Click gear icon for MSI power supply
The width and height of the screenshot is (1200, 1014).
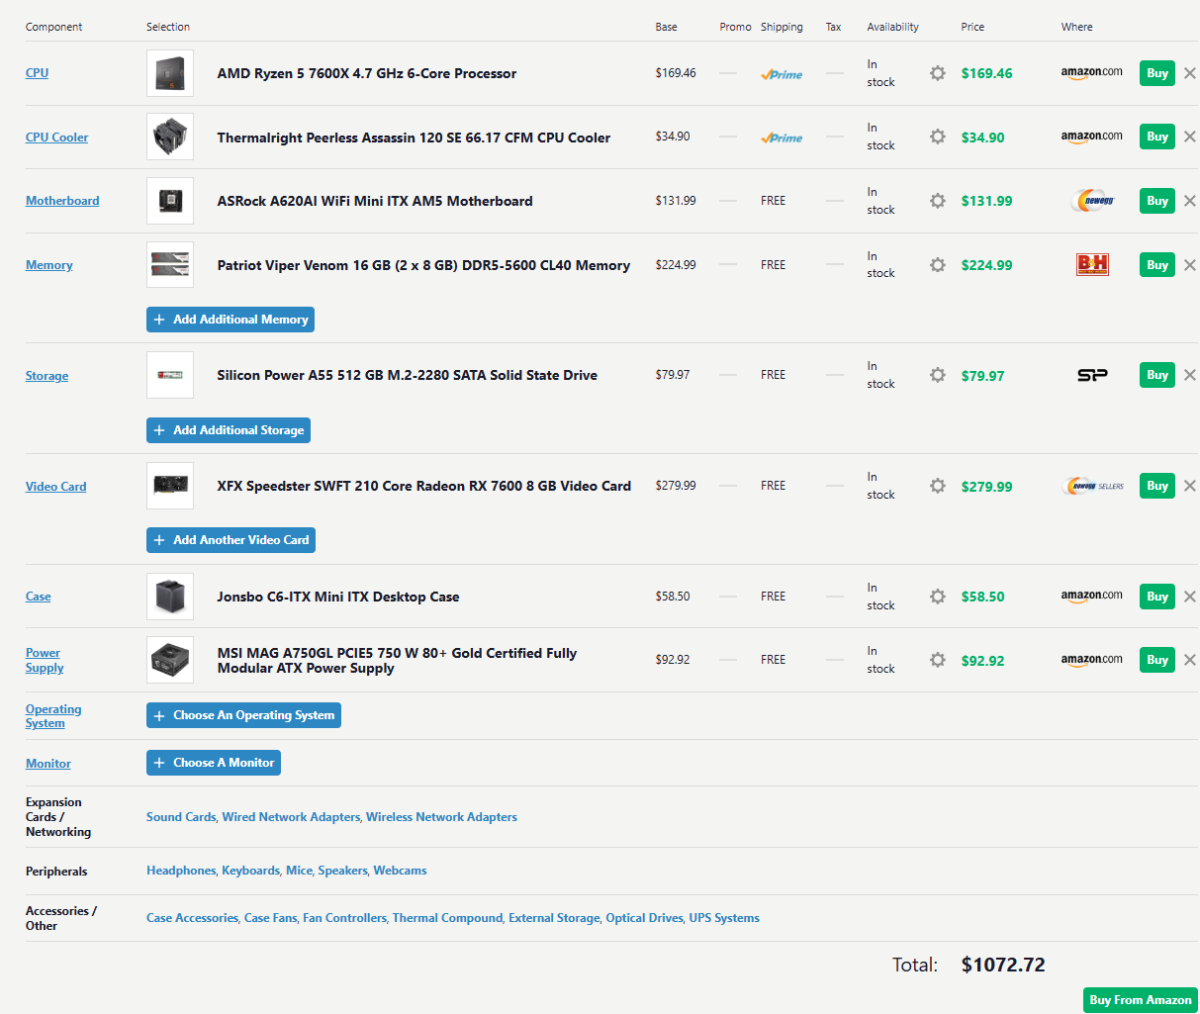click(x=937, y=660)
